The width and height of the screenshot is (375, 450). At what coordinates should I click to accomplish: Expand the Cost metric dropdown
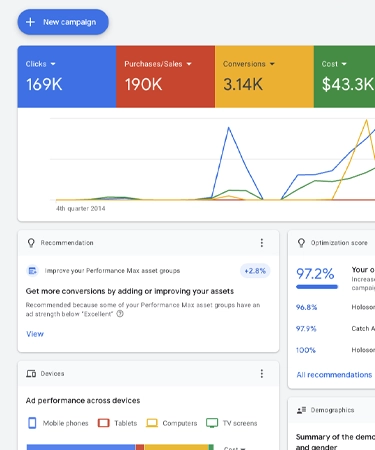344,64
